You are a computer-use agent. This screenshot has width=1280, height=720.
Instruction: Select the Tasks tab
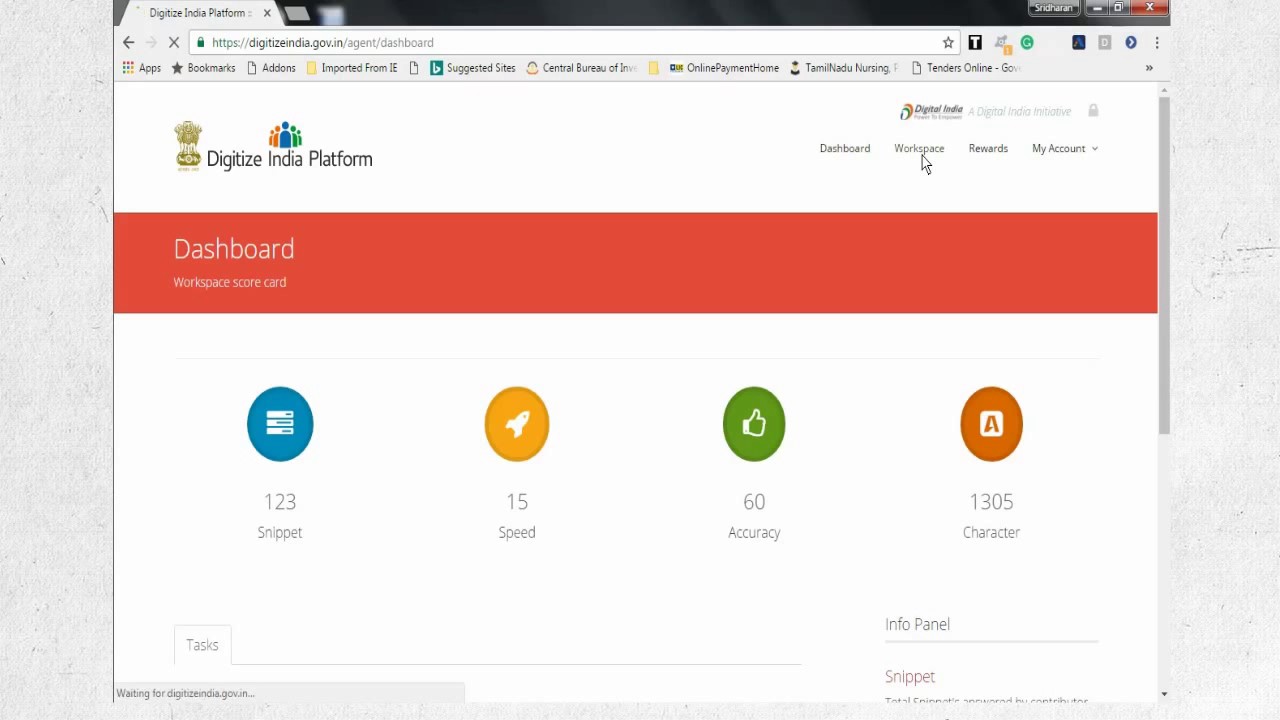pyautogui.click(x=202, y=645)
